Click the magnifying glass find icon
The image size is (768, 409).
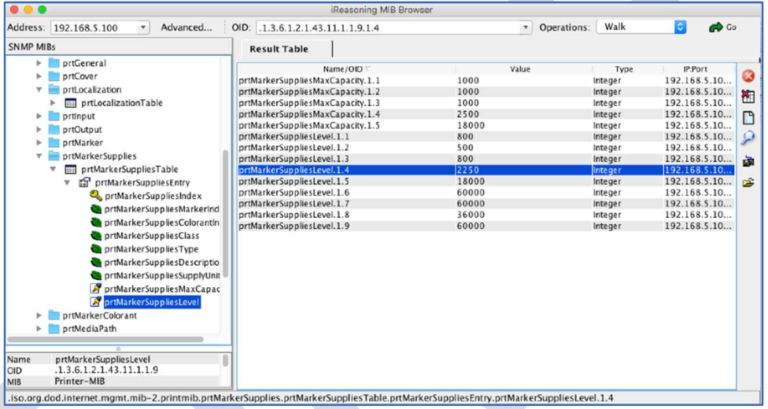pyautogui.click(x=747, y=138)
